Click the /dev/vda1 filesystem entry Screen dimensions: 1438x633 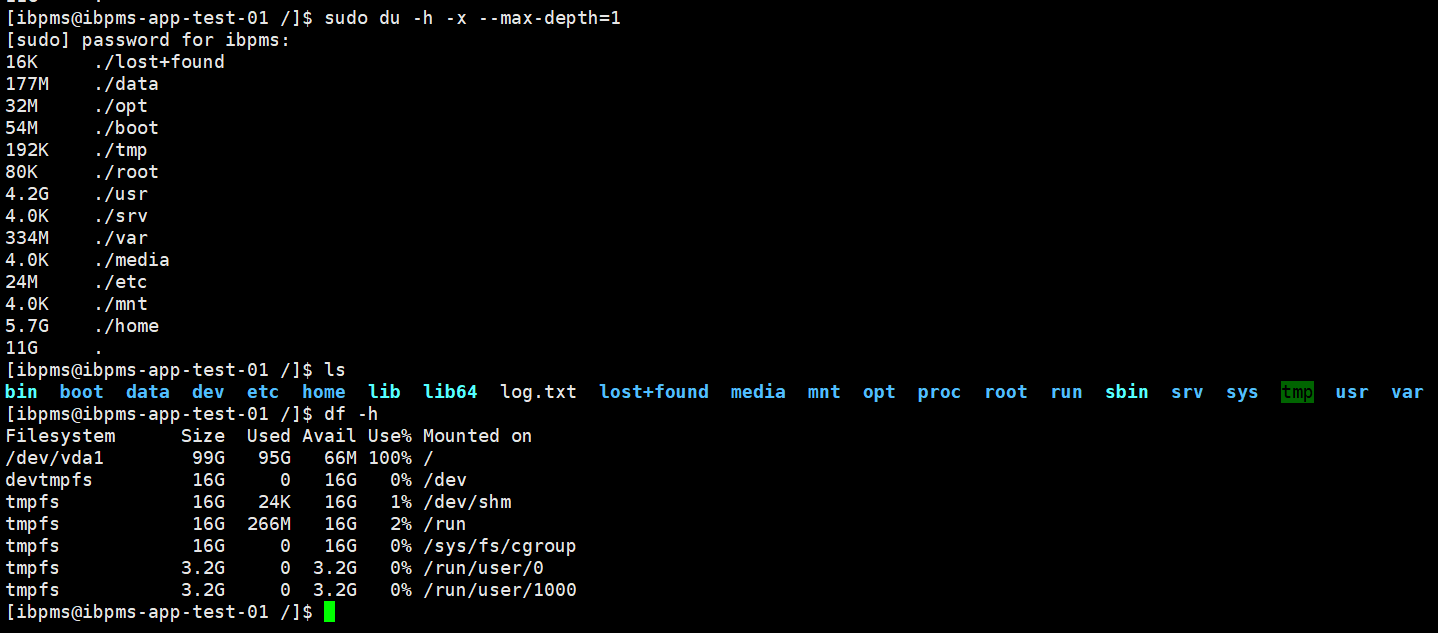coord(55,458)
